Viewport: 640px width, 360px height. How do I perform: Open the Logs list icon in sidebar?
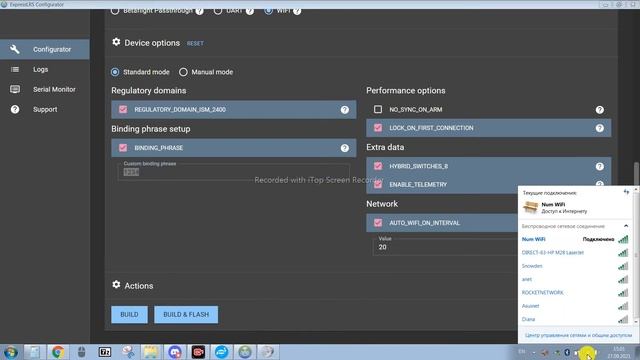click(15, 69)
